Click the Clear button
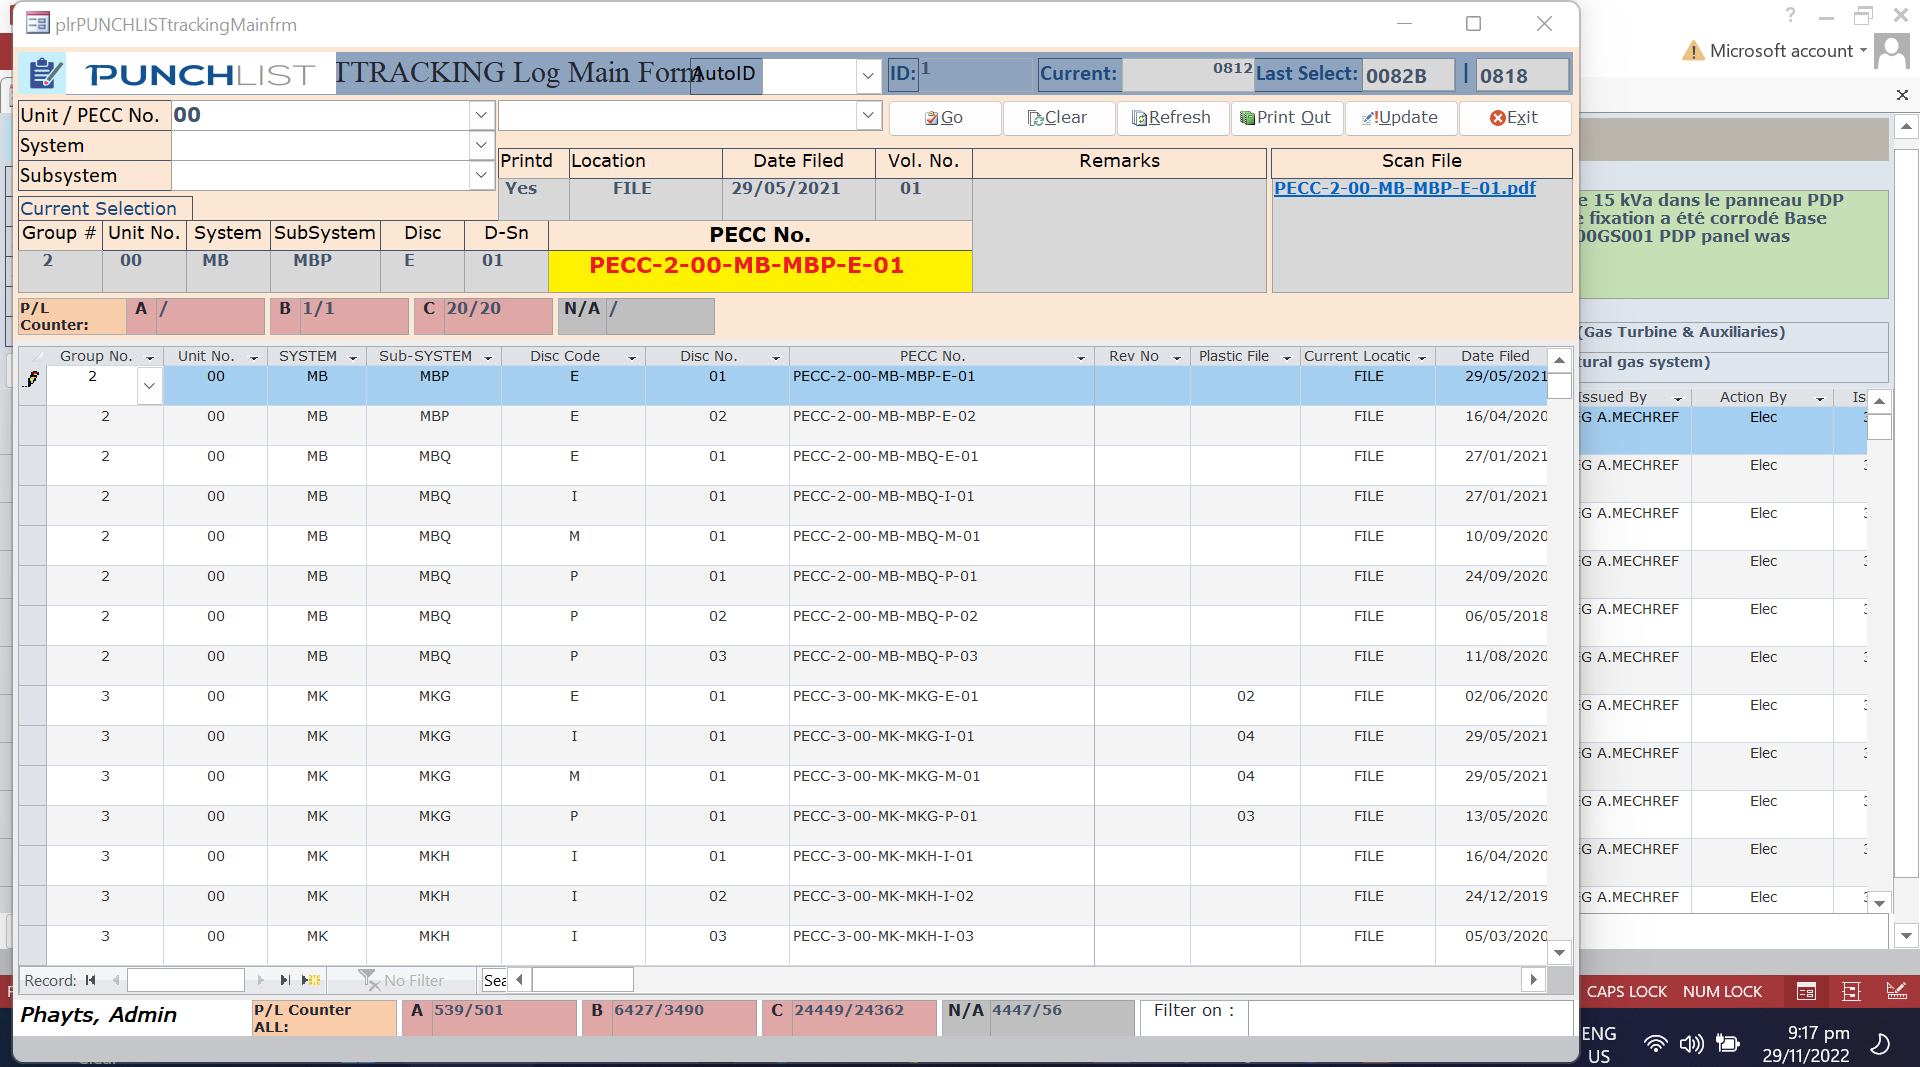The image size is (1920, 1067). tap(1058, 118)
